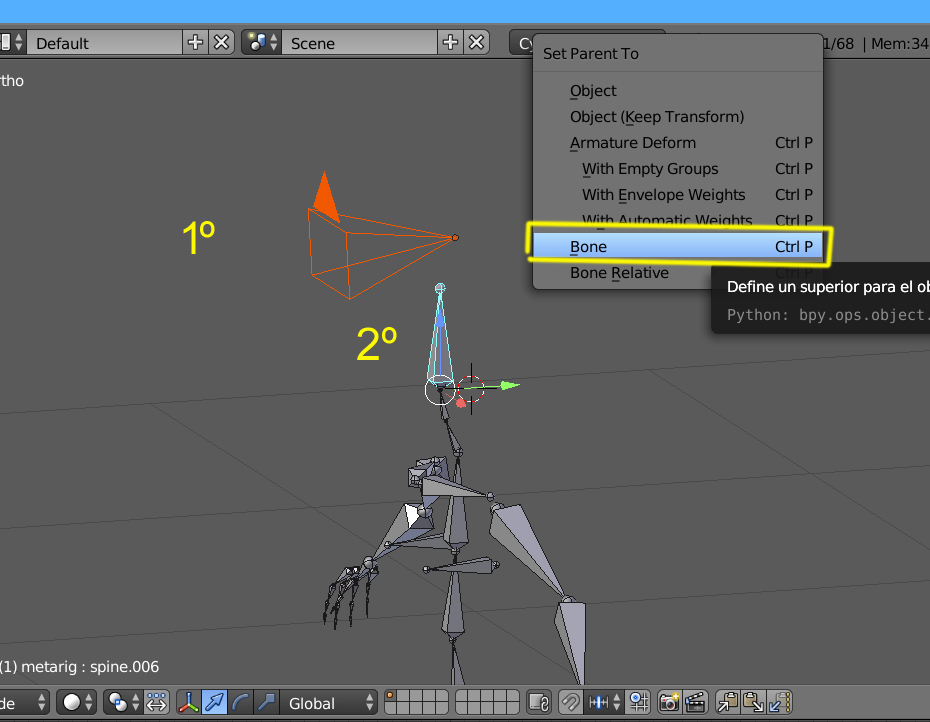The width and height of the screenshot is (930, 722).
Task: Open the pivot point selector
Action: pyautogui.click(x=124, y=703)
